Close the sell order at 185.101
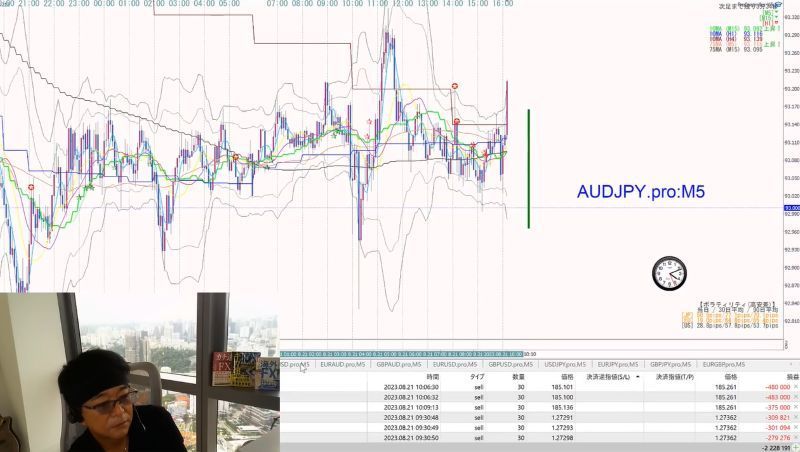800x452 pixels. pos(796,387)
